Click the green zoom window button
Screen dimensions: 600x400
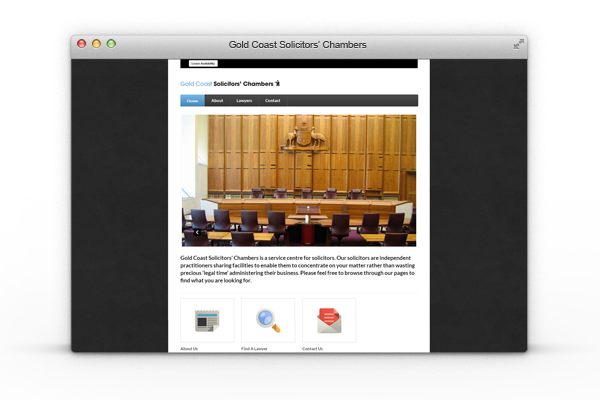[x=111, y=44]
